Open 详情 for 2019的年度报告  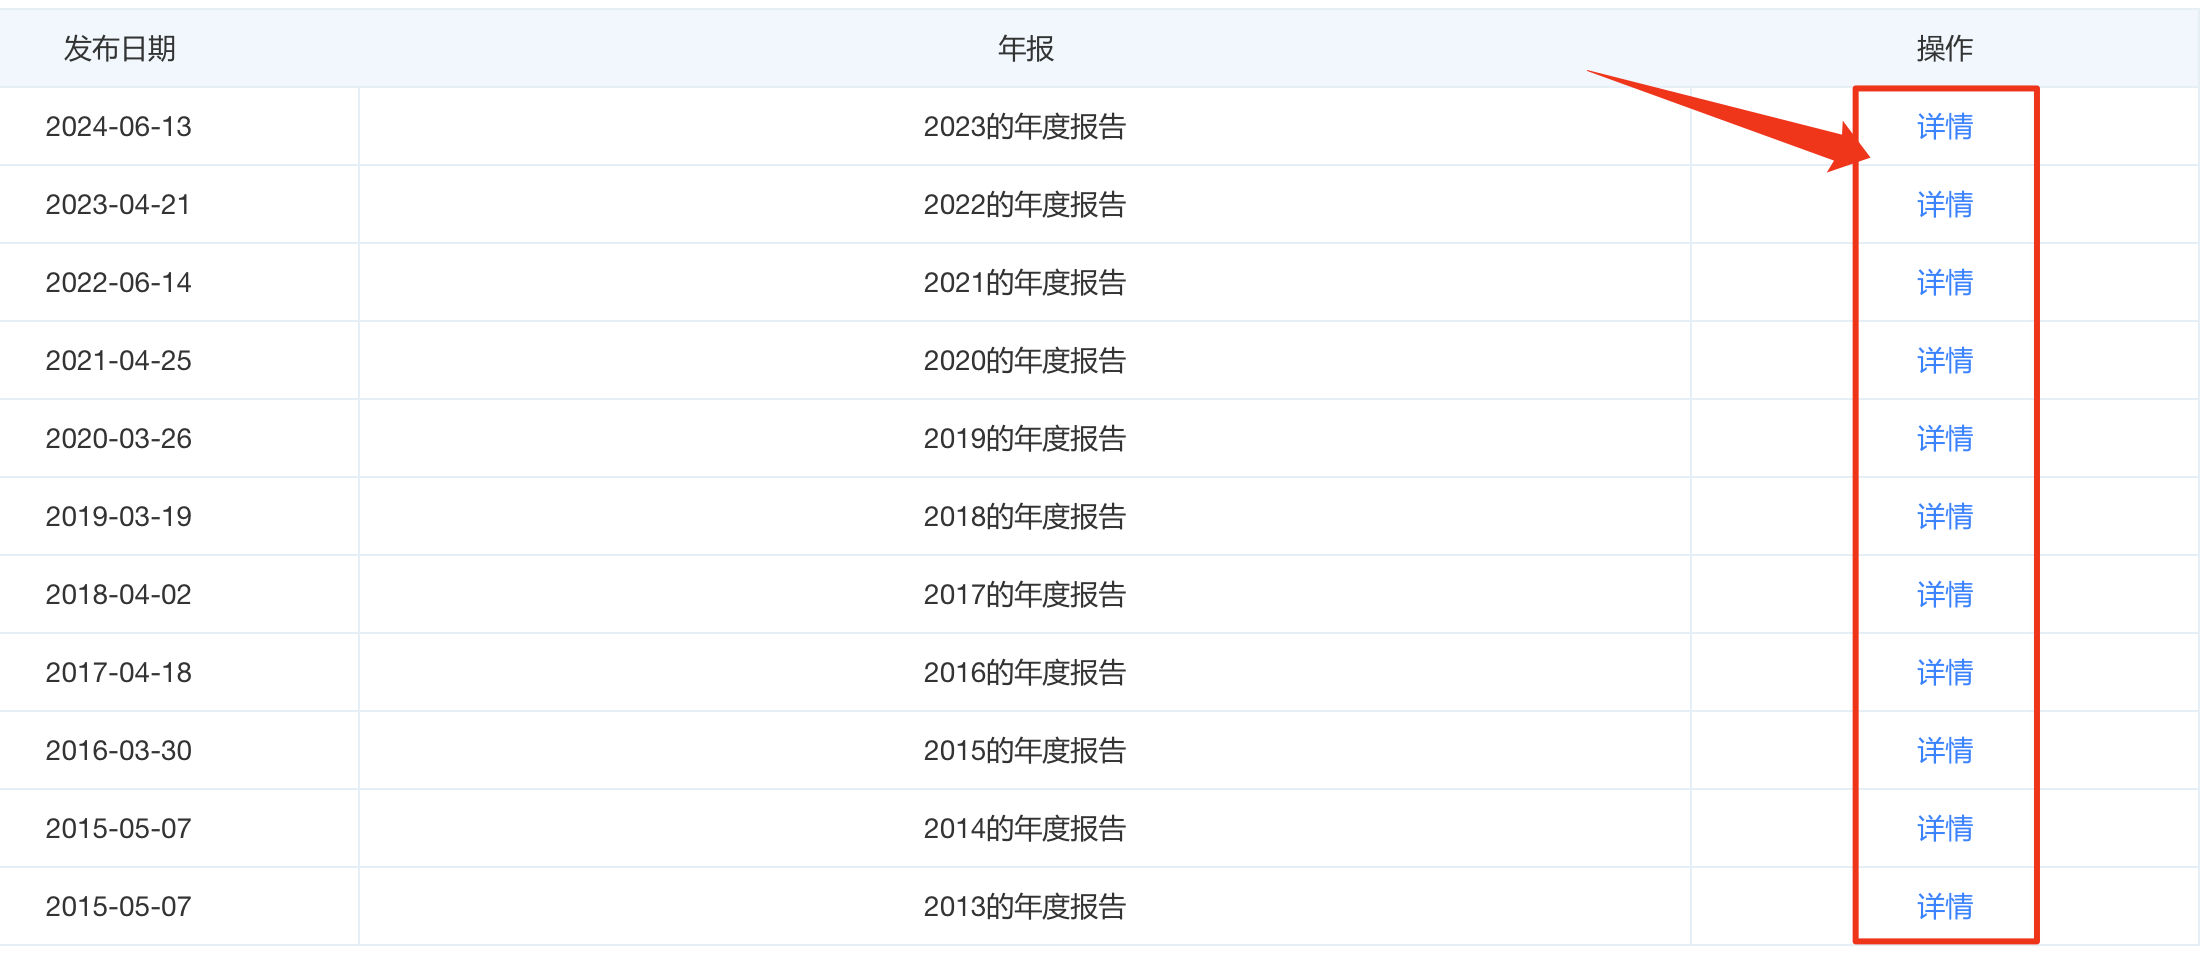click(x=1944, y=439)
